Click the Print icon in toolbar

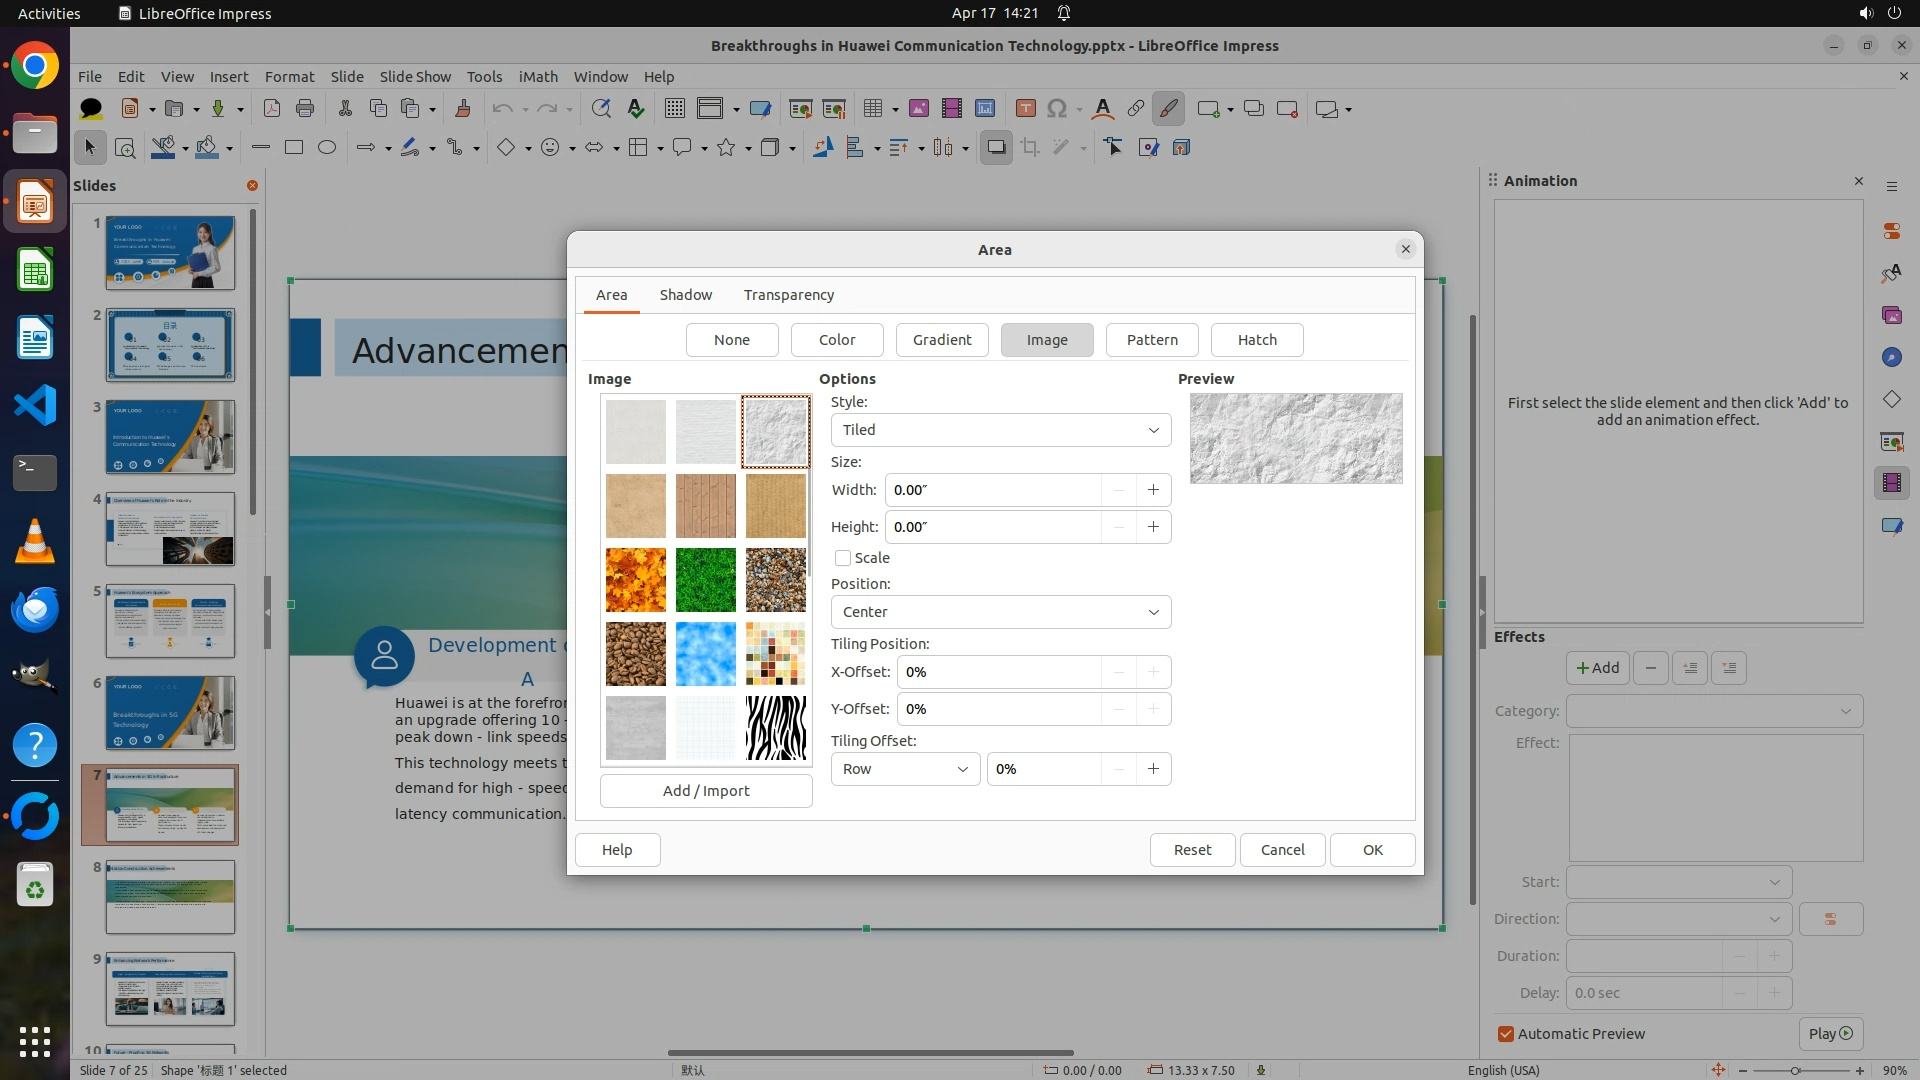click(x=305, y=109)
